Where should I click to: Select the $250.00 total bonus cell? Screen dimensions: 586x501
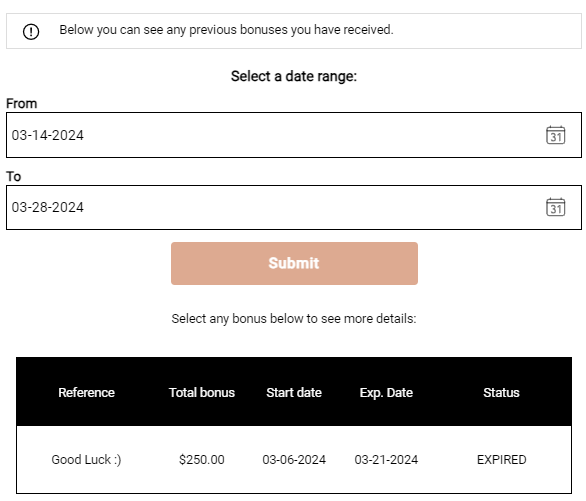click(202, 460)
